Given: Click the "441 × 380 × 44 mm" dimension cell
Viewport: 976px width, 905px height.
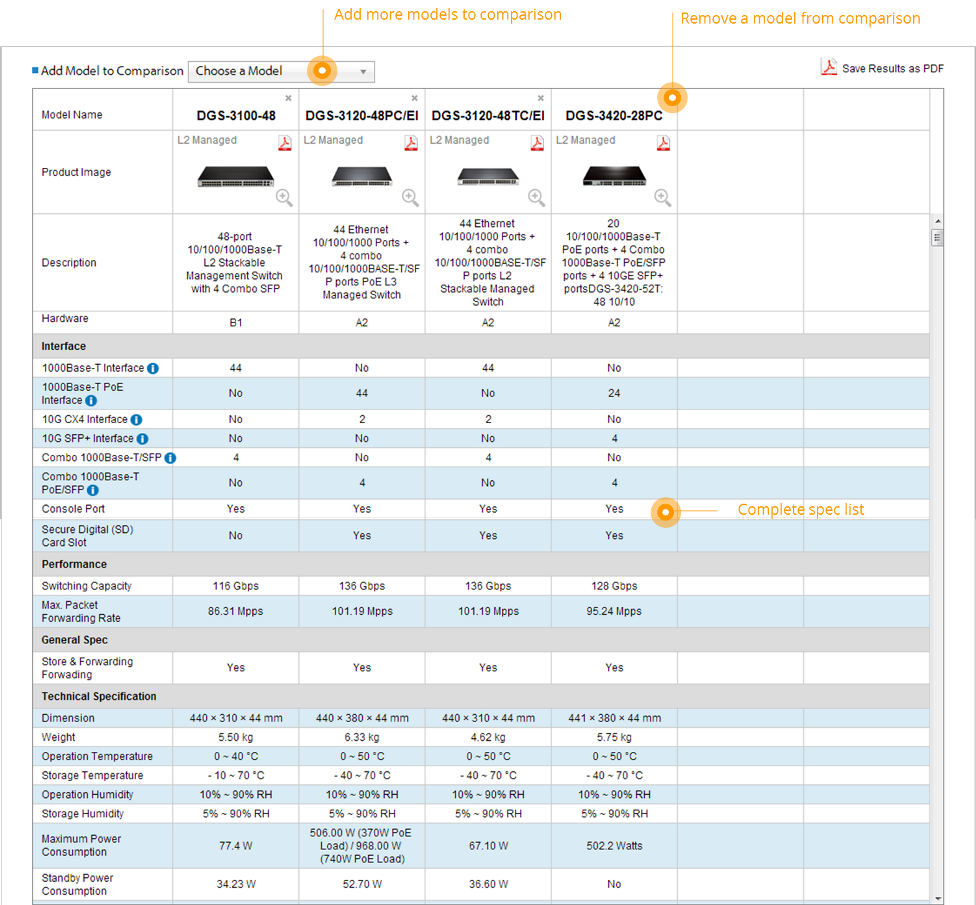Looking at the screenshot, I should (615, 718).
